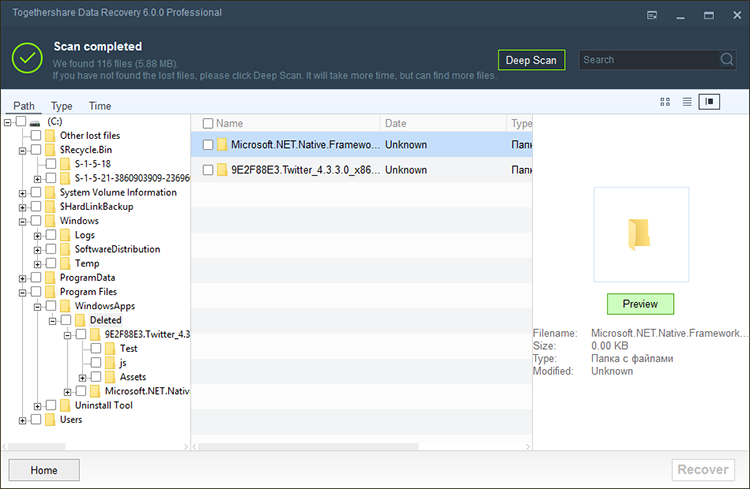This screenshot has height=489, width=750.
Task: Click the ProgramData folder icon
Action: [50, 278]
